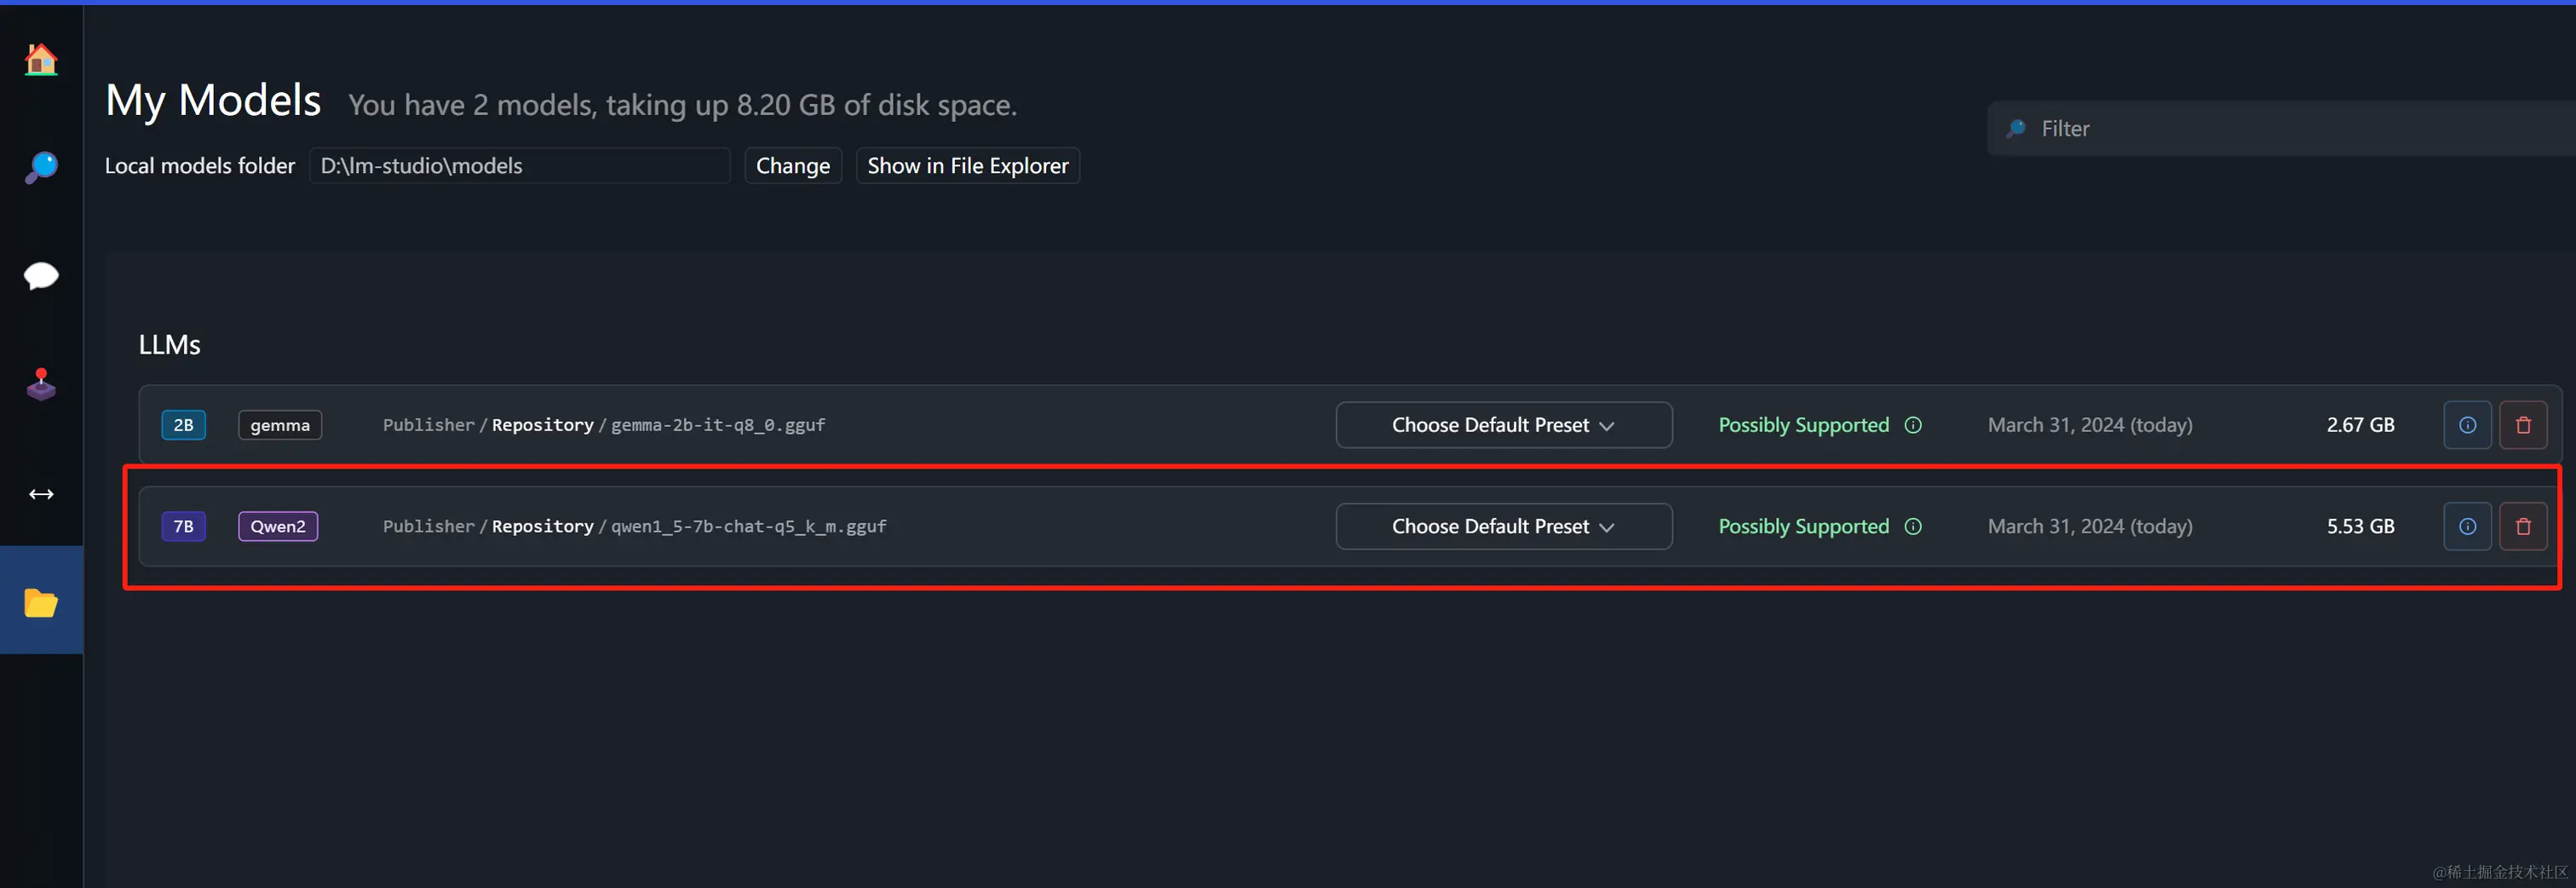The image size is (2576, 888).
Task: Select the Qwen2 architecture tag
Action: pos(278,526)
